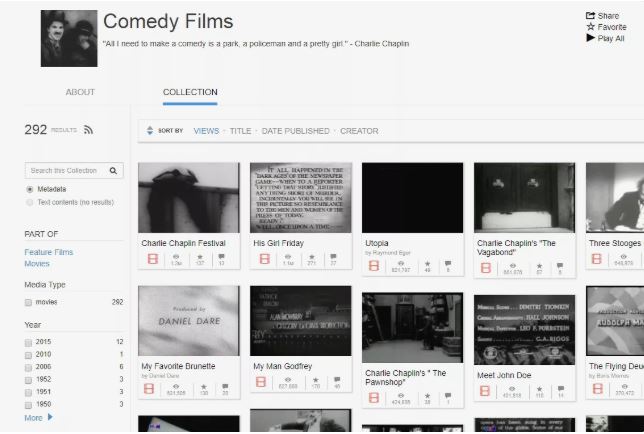This screenshot has width=644, height=434.
Task: Open the My Favorite Brunette title
Action: click(178, 366)
